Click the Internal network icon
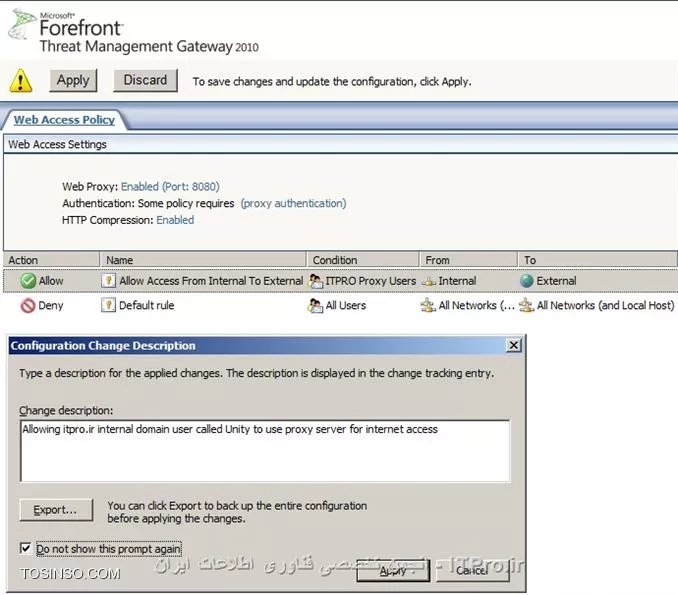678x595 pixels. pos(429,282)
